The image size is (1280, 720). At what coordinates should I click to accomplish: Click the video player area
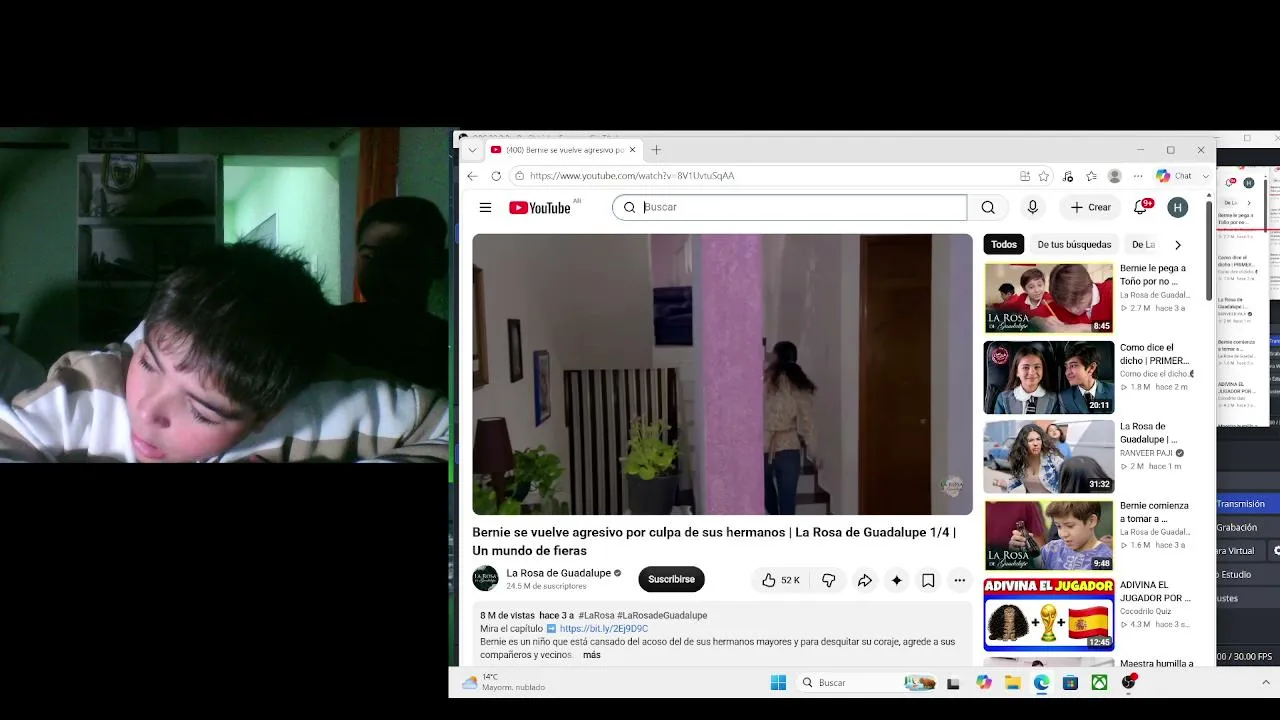722,374
